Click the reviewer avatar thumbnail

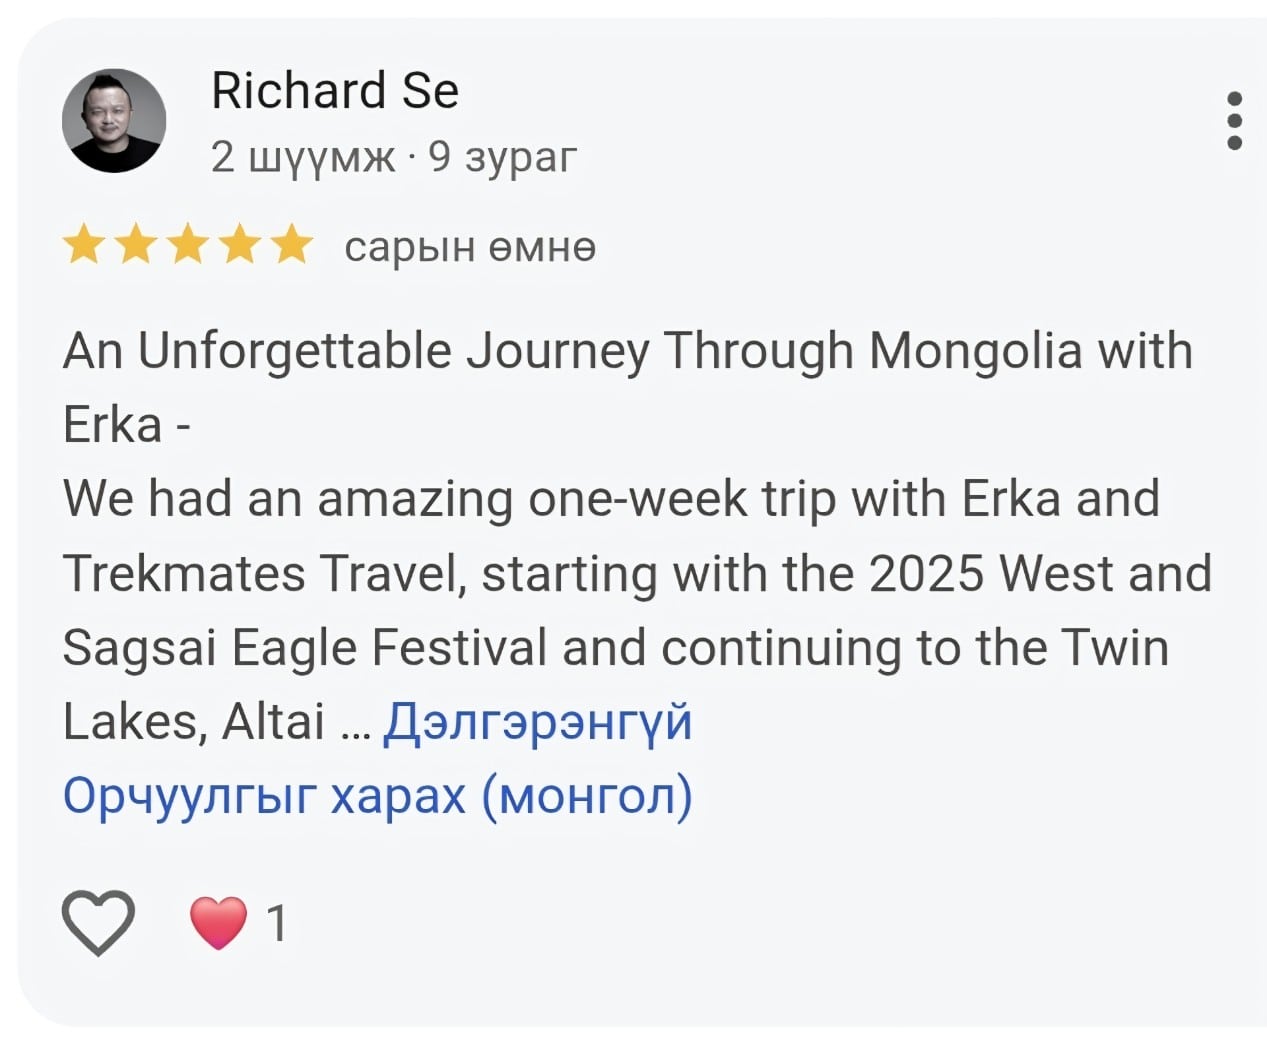click(x=115, y=120)
